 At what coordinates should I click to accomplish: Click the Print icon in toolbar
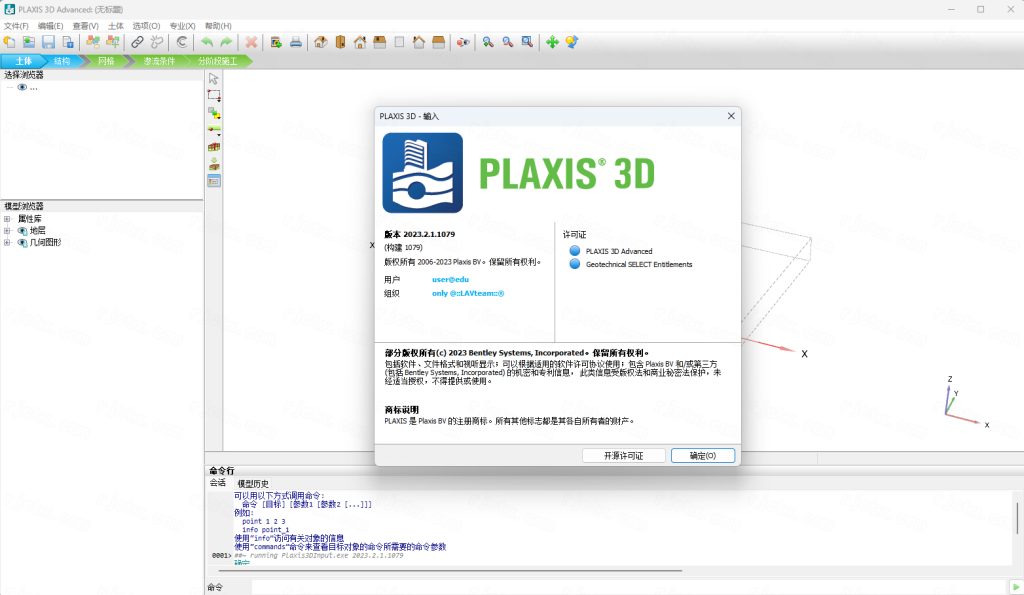296,42
